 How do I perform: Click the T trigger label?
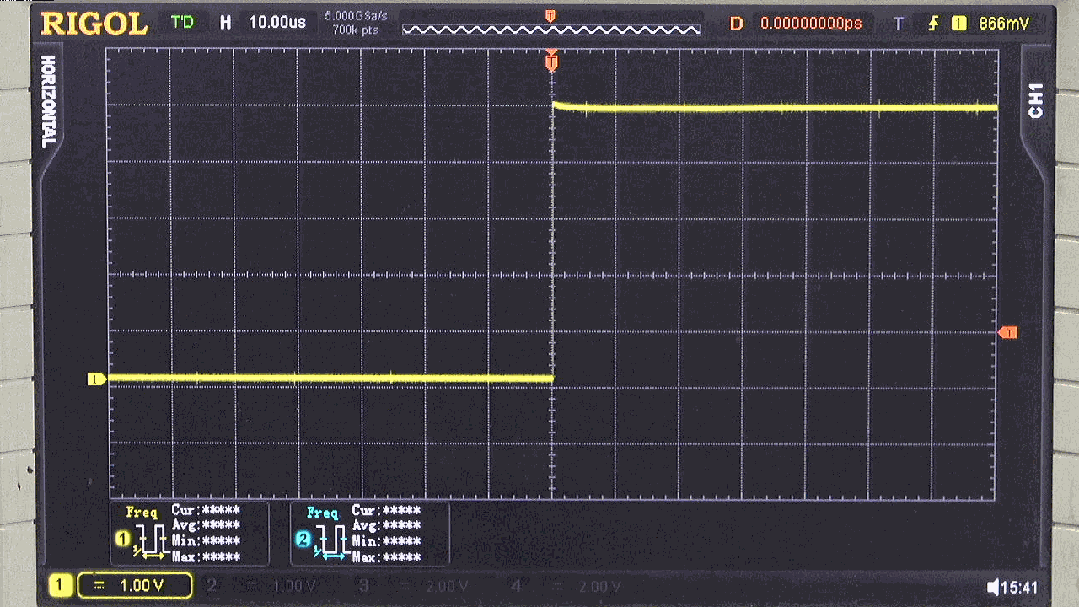(899, 24)
